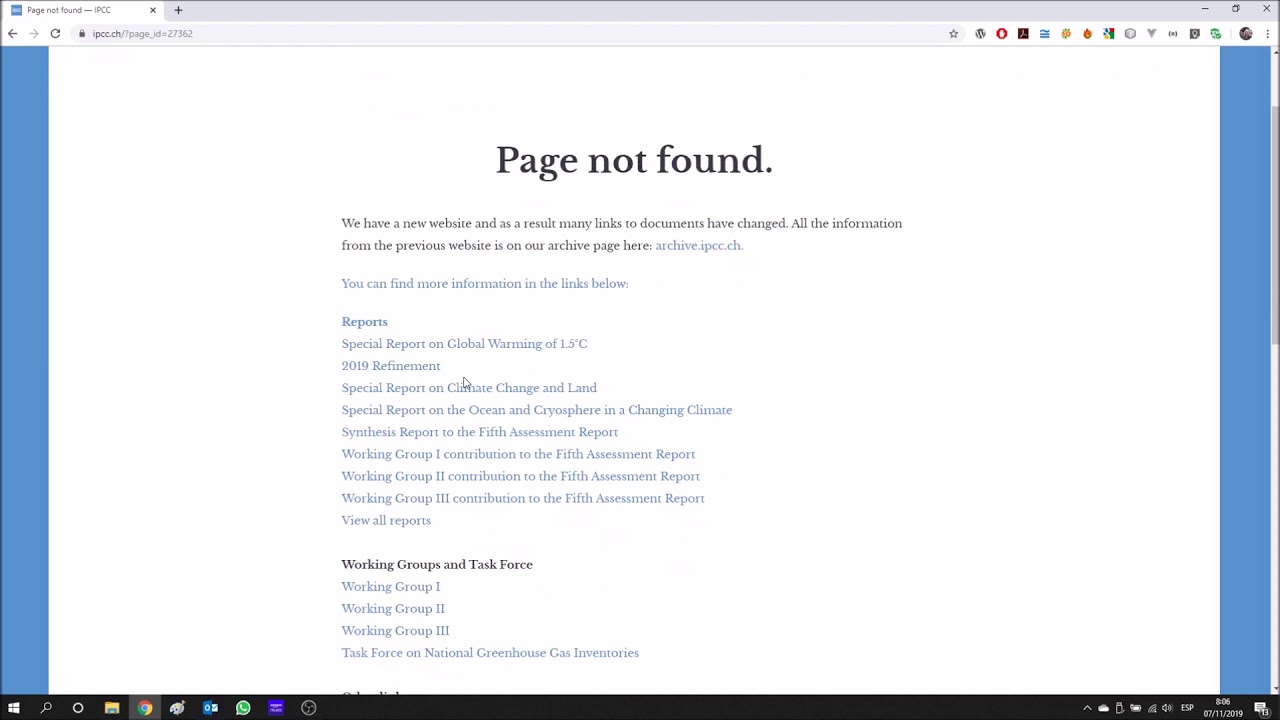Screen dimensions: 1280x720
Task: Open the Windows Start menu
Action: 14,708
